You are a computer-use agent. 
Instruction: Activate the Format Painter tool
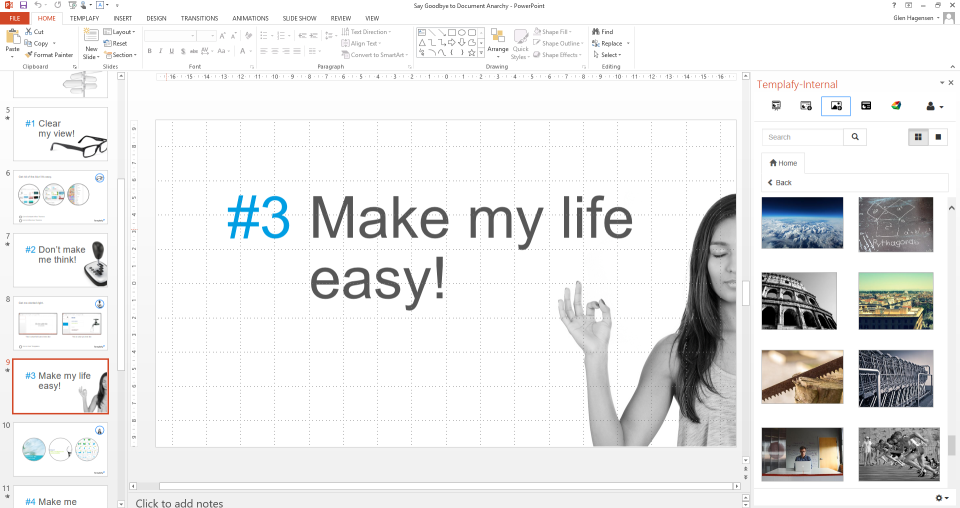(x=49, y=54)
